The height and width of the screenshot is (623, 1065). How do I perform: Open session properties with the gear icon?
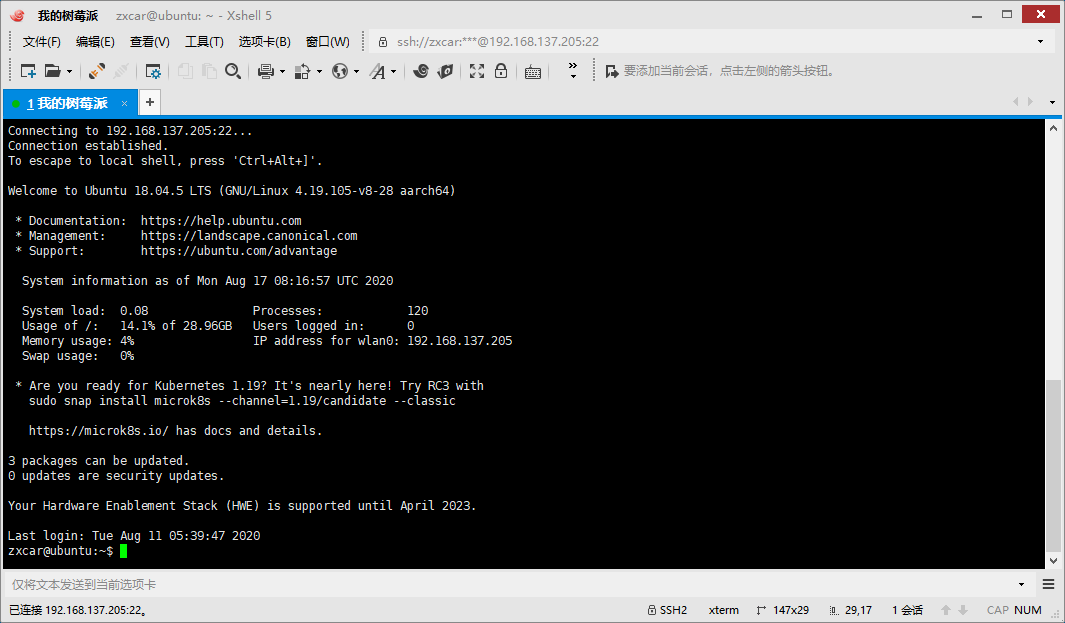(x=153, y=71)
